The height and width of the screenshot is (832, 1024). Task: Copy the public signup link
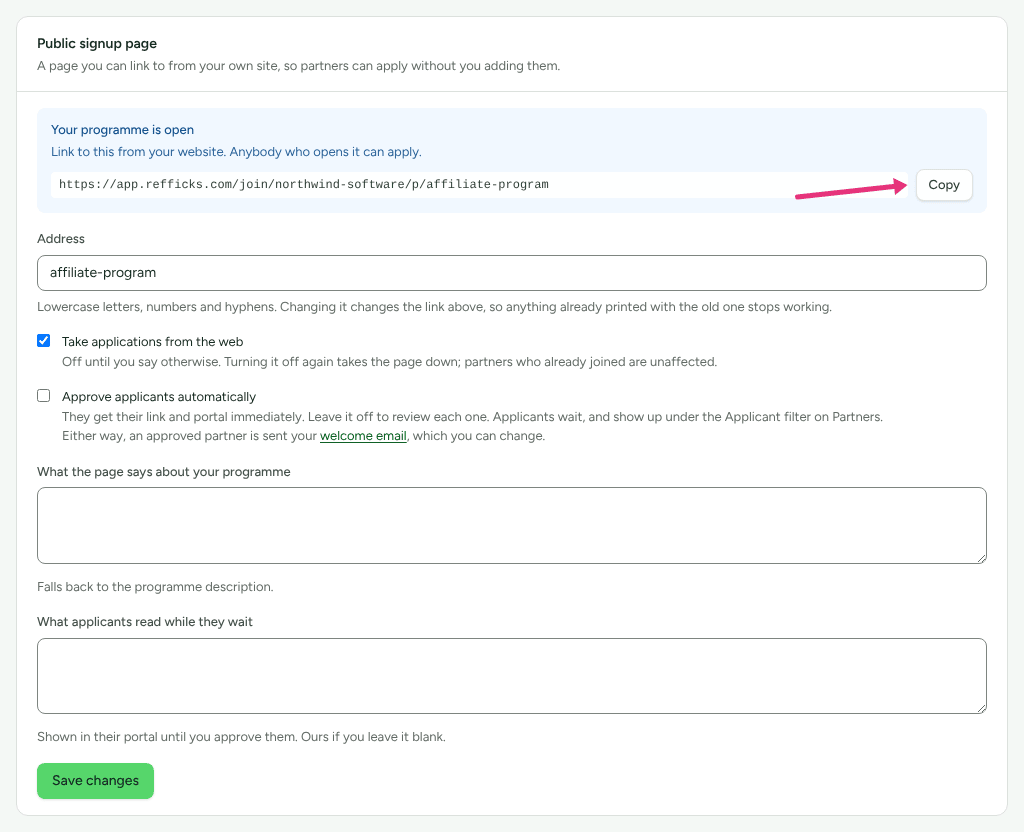(x=944, y=185)
